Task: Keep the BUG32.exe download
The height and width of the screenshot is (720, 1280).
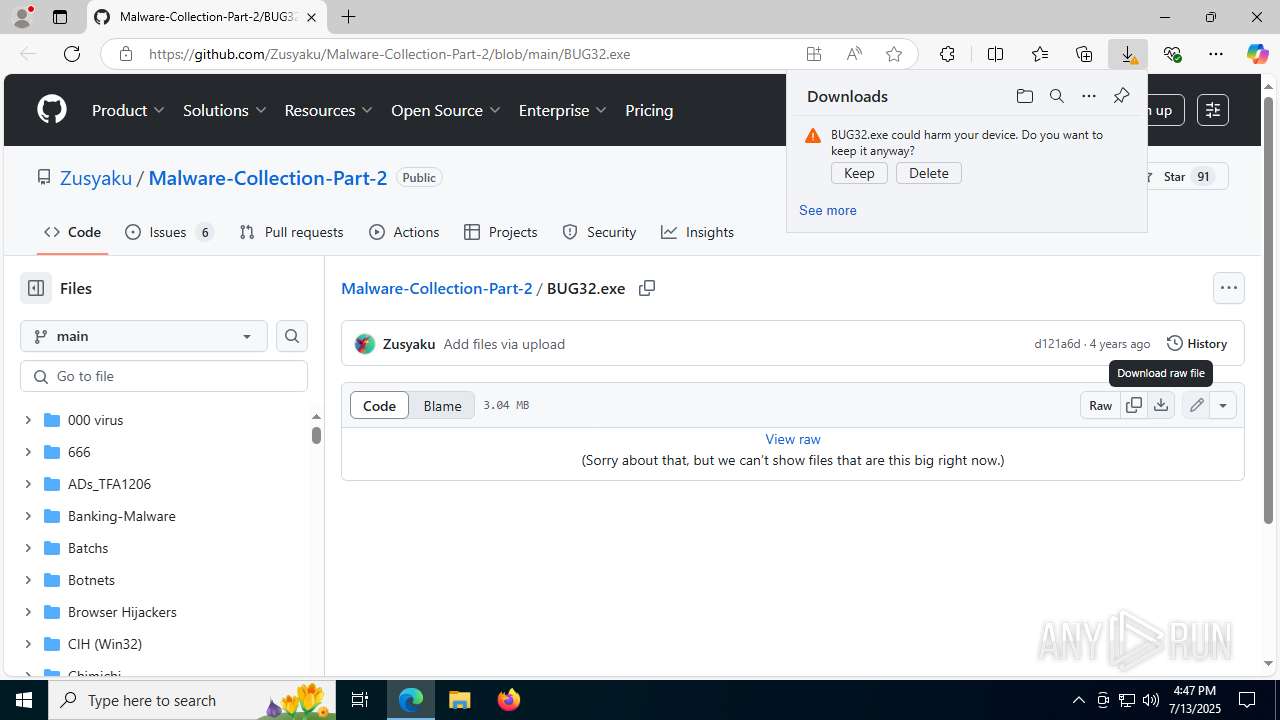Action: tap(859, 173)
